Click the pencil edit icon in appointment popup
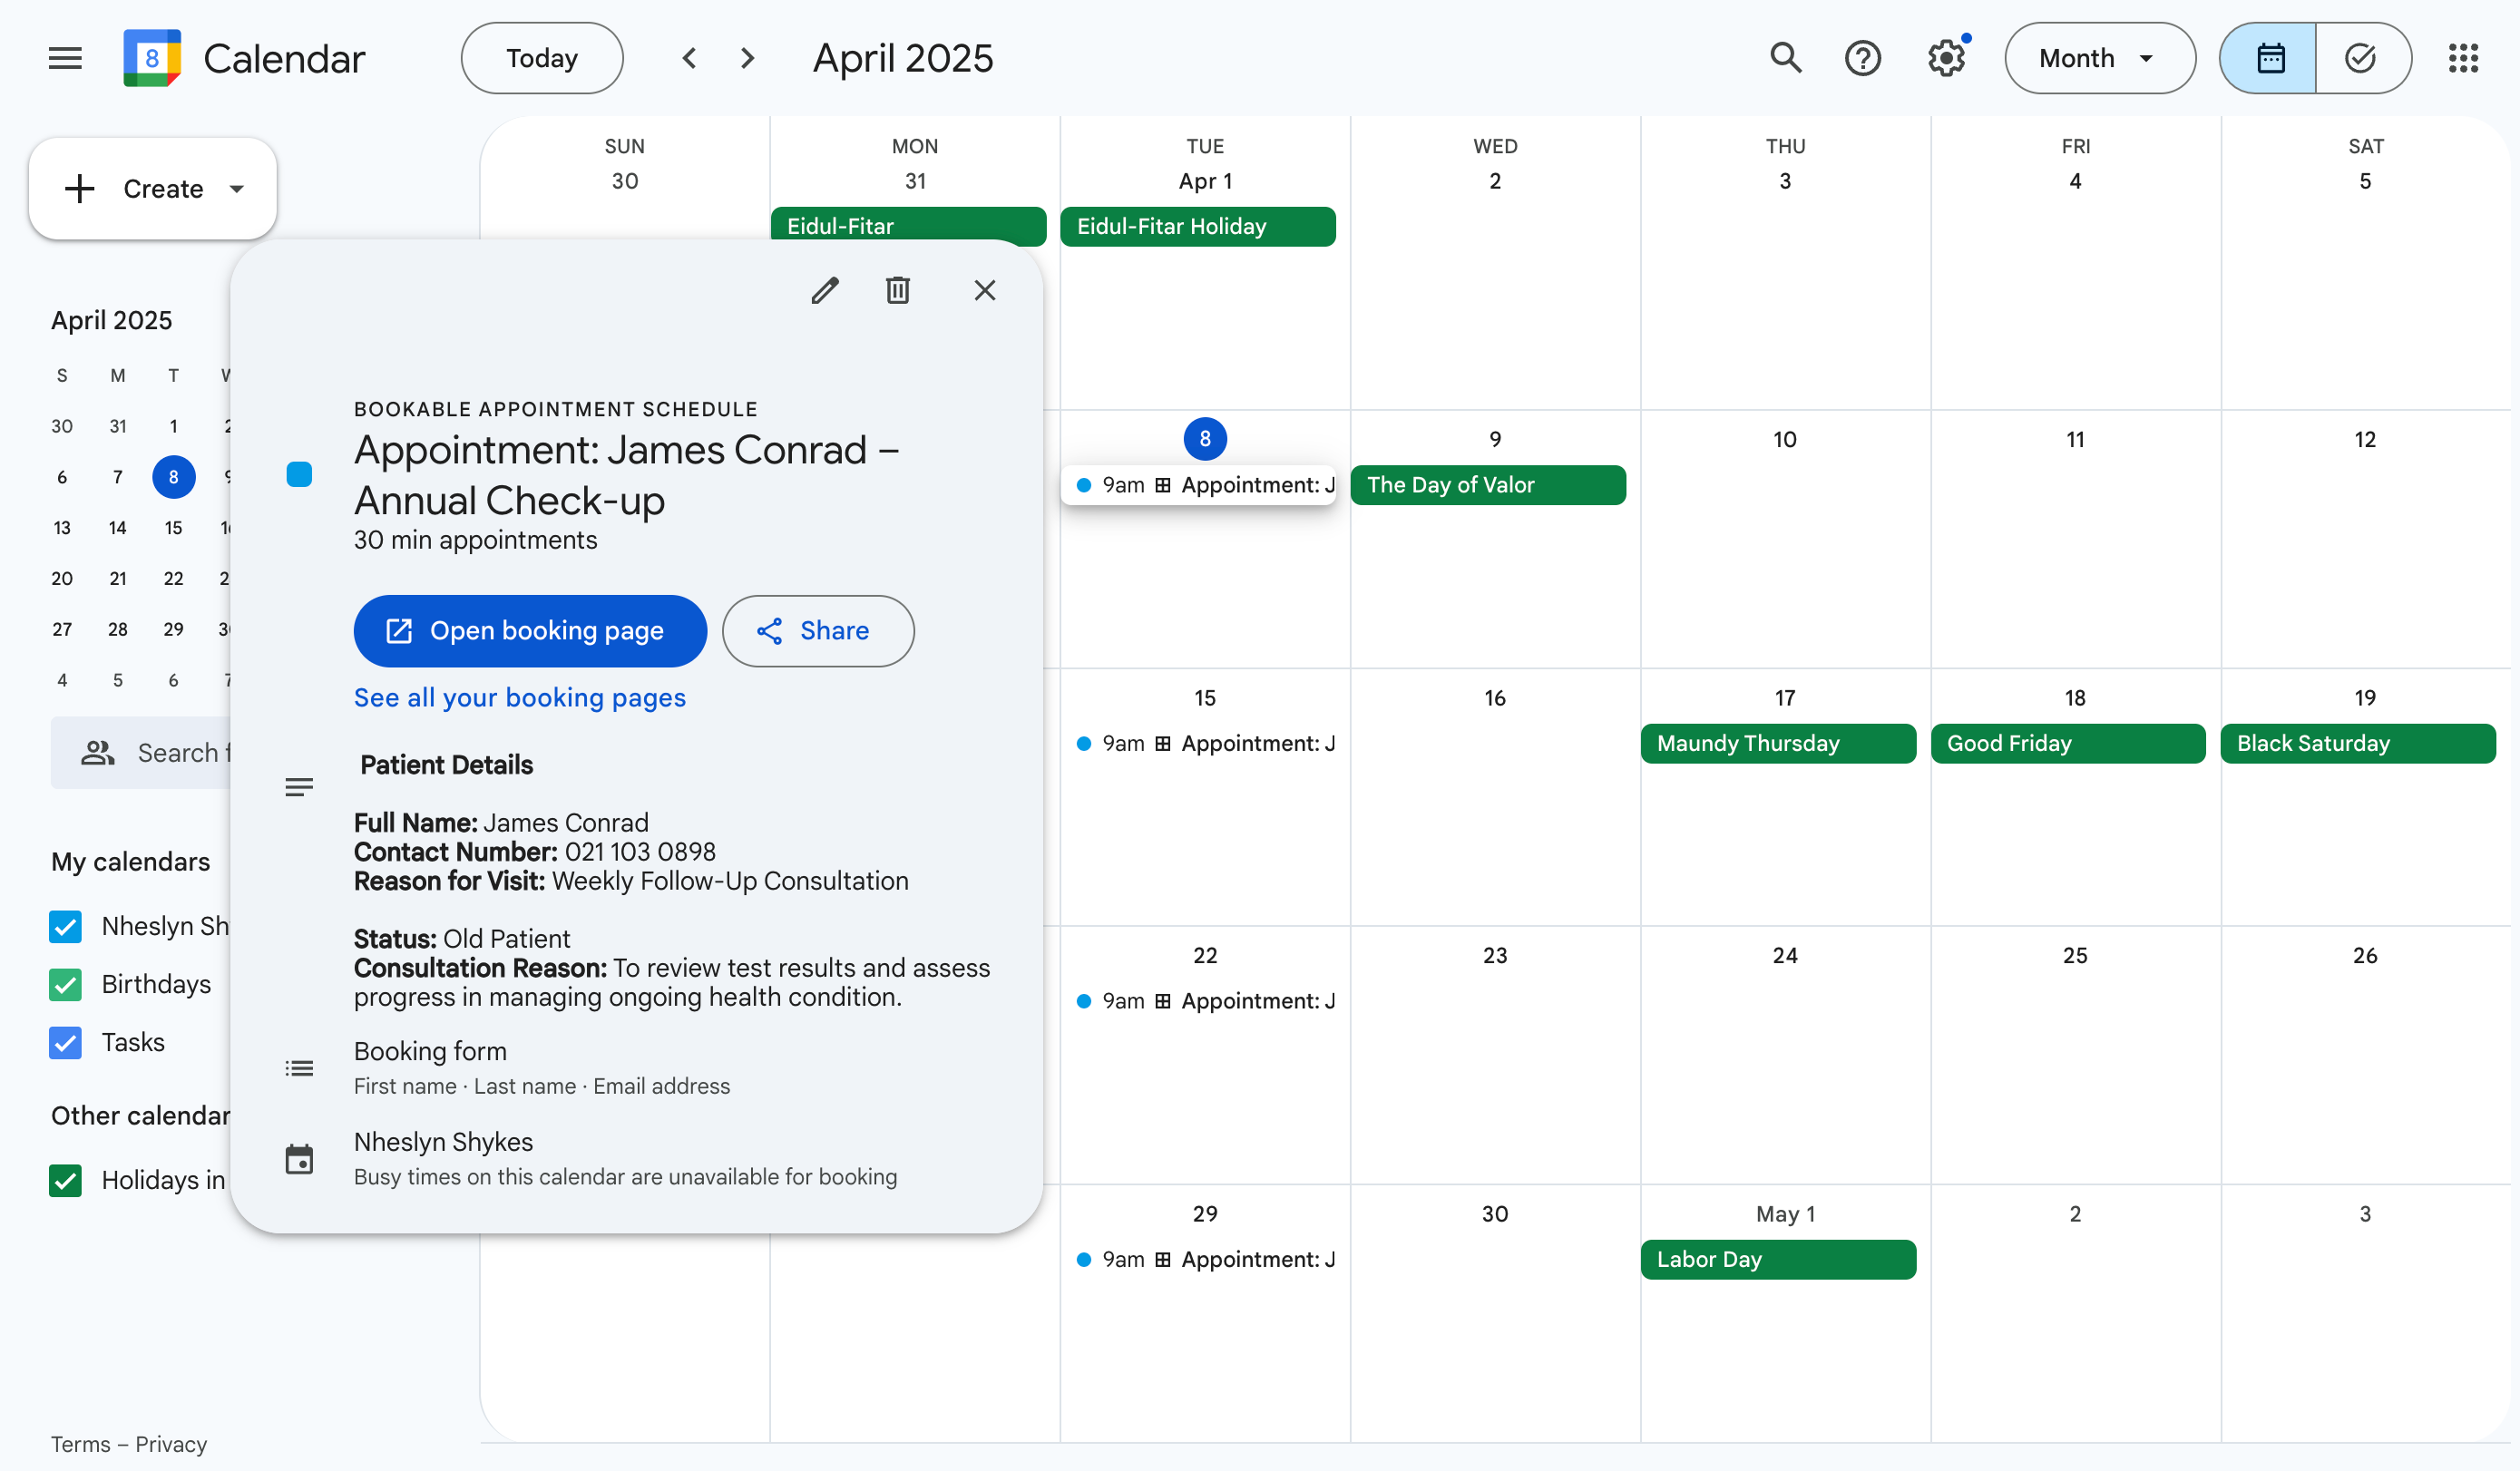The height and width of the screenshot is (1471, 2520). click(x=824, y=290)
